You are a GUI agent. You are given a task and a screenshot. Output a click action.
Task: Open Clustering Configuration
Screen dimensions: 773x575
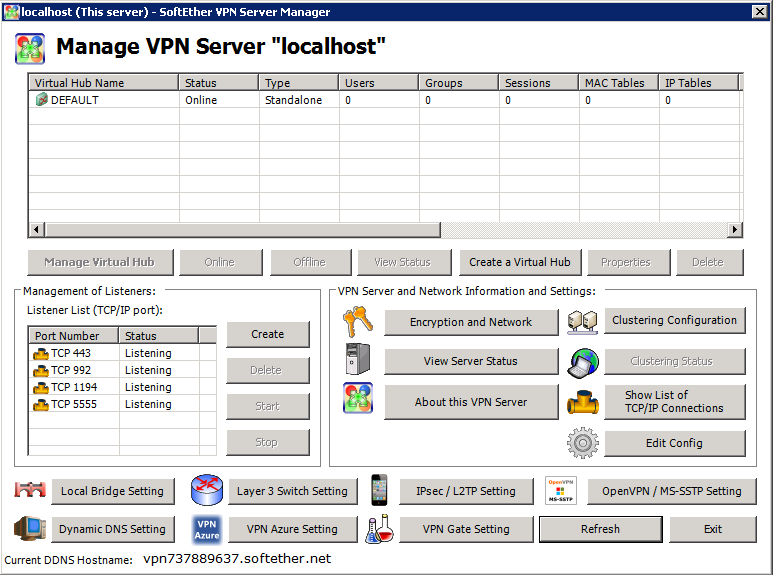pos(674,321)
